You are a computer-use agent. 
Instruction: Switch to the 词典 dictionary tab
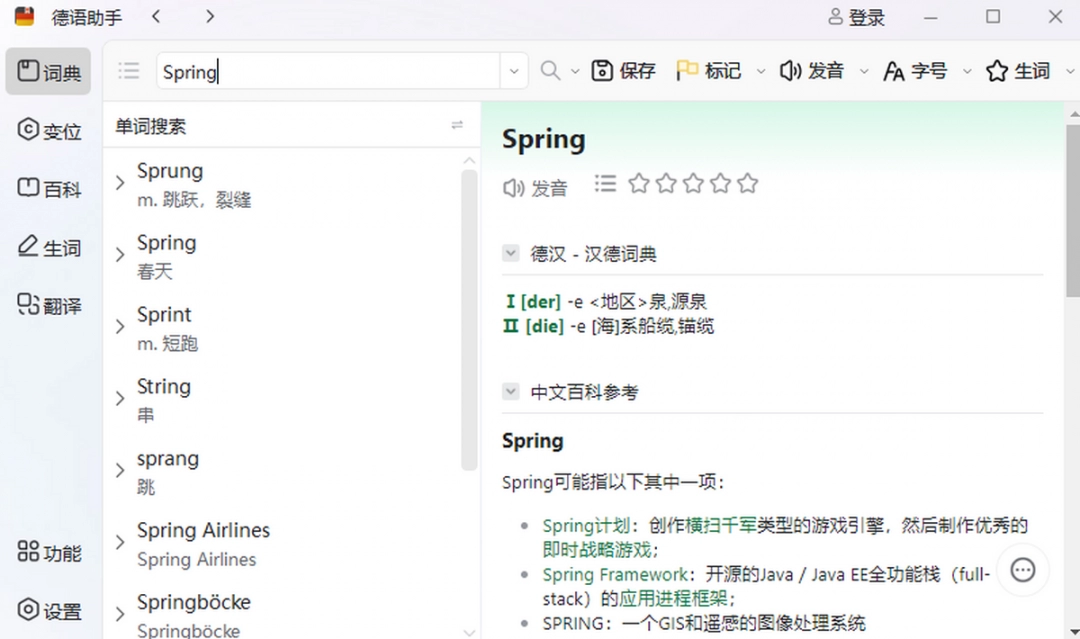[x=48, y=70]
